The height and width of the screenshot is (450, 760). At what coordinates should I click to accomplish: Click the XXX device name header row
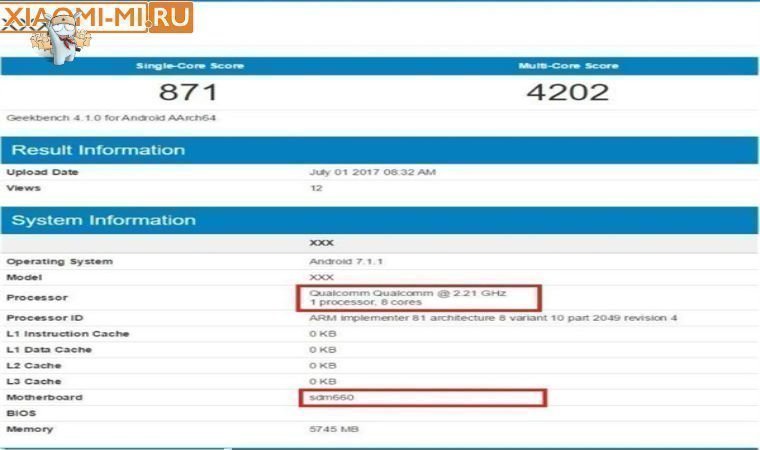coord(380,243)
